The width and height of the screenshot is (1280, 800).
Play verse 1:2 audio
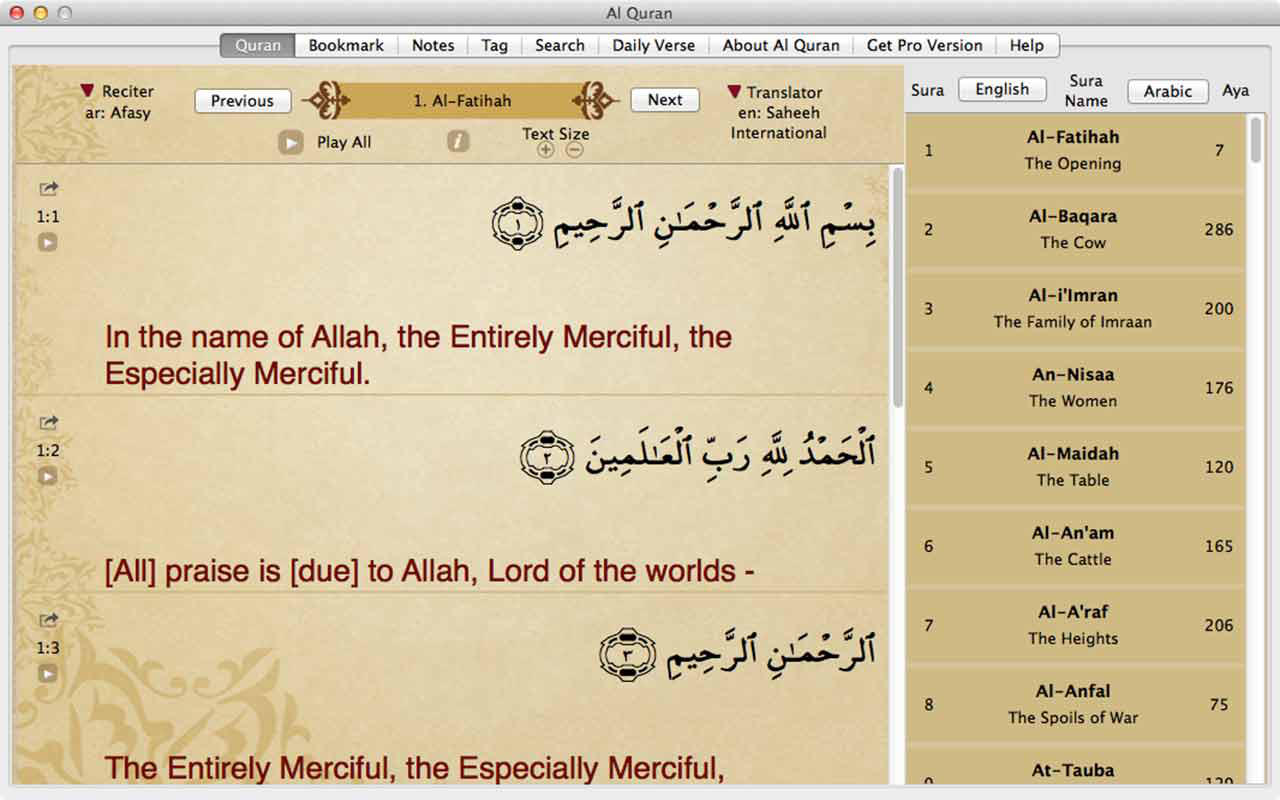pyautogui.click(x=48, y=476)
